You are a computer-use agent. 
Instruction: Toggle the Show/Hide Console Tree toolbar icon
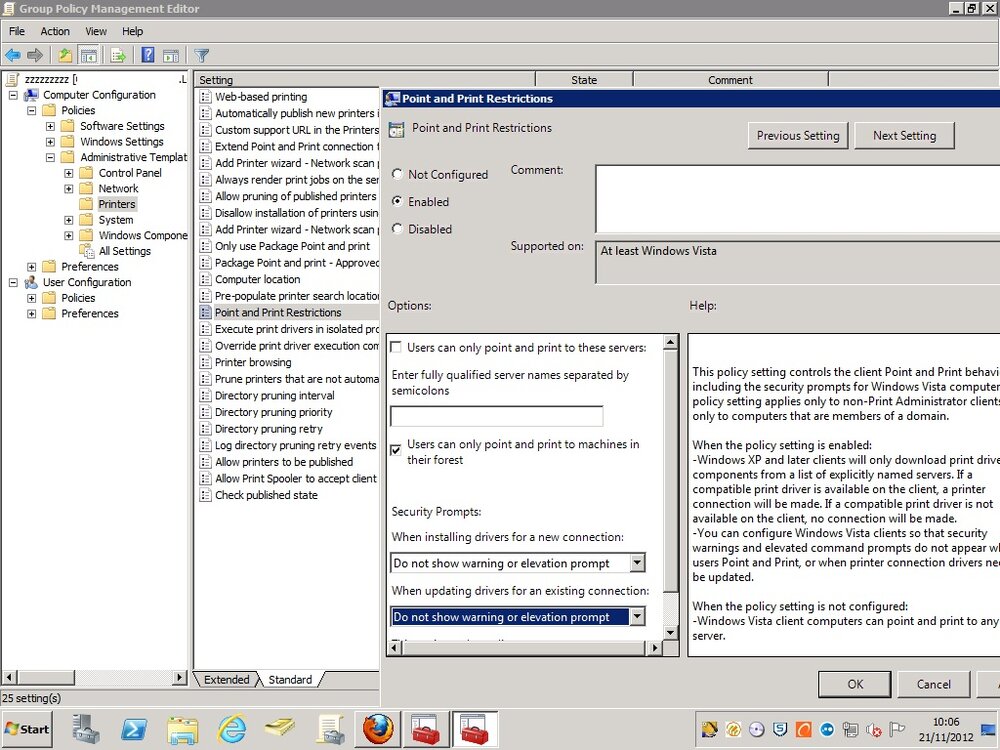pos(88,55)
